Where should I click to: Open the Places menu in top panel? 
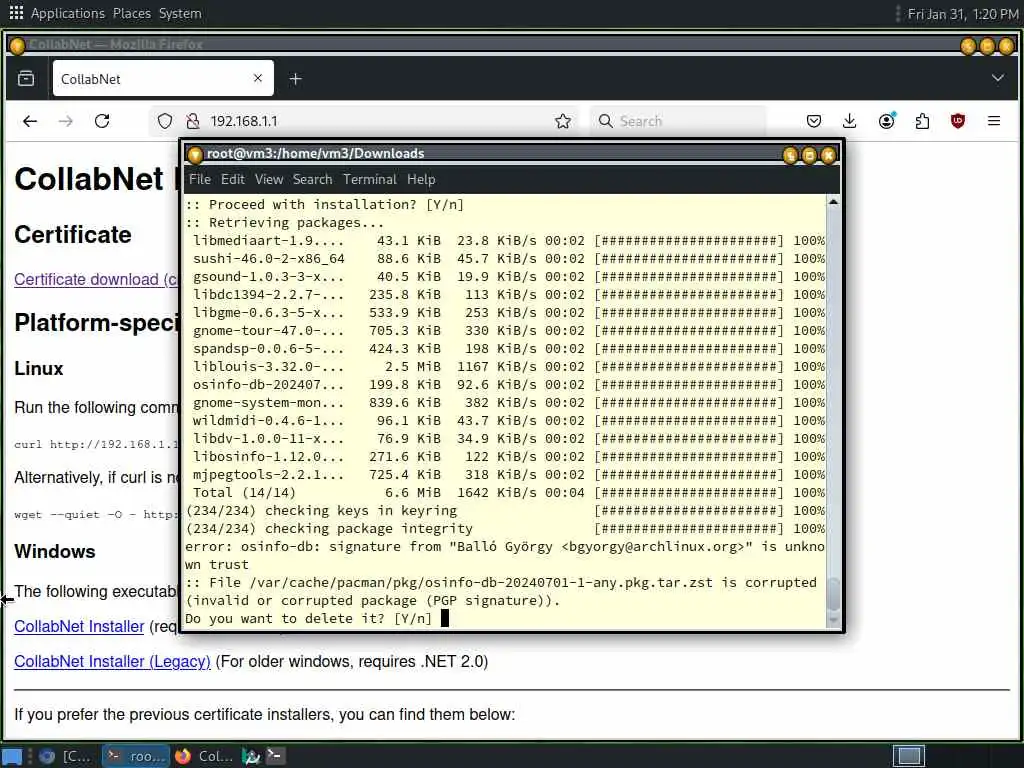(131, 13)
